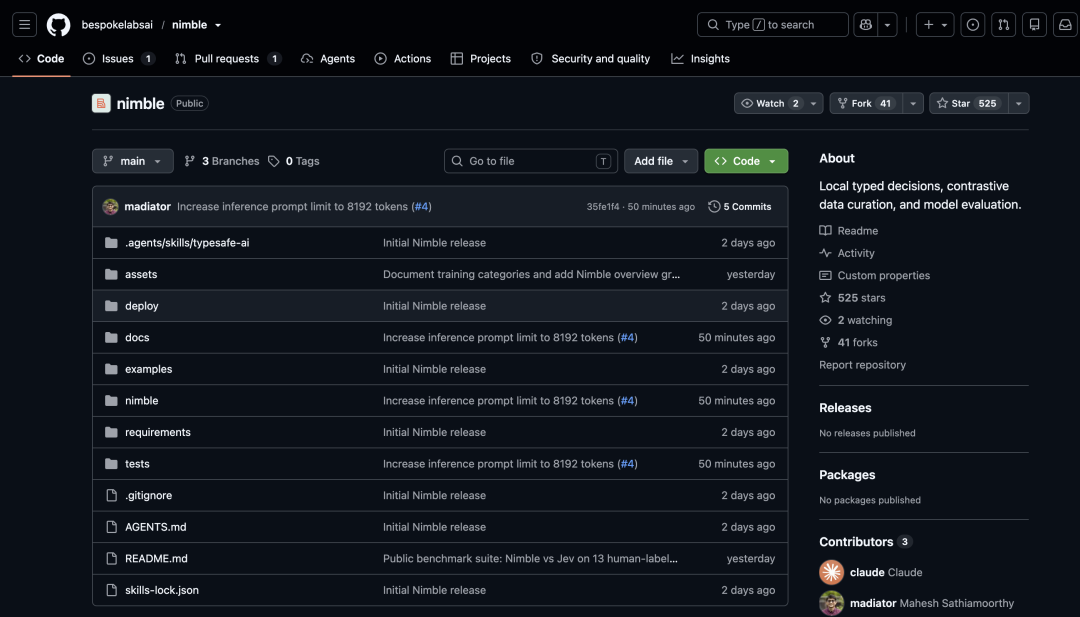1080x617 pixels.
Task: Switch to the Issues tab
Action: (x=118, y=59)
